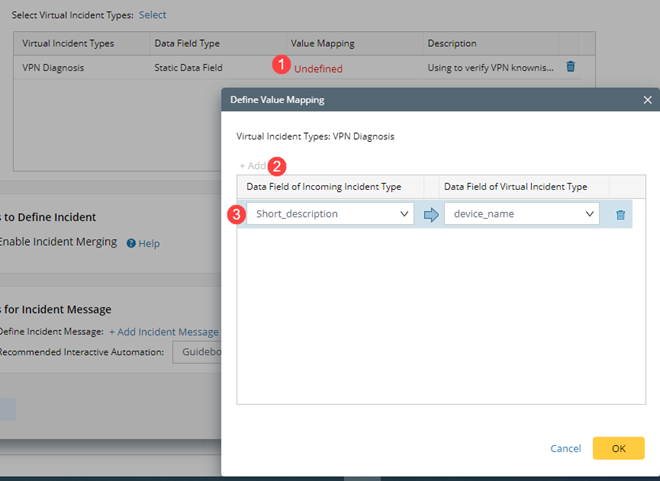660x481 pixels.
Task: Click the Description column header
Action: coord(451,44)
